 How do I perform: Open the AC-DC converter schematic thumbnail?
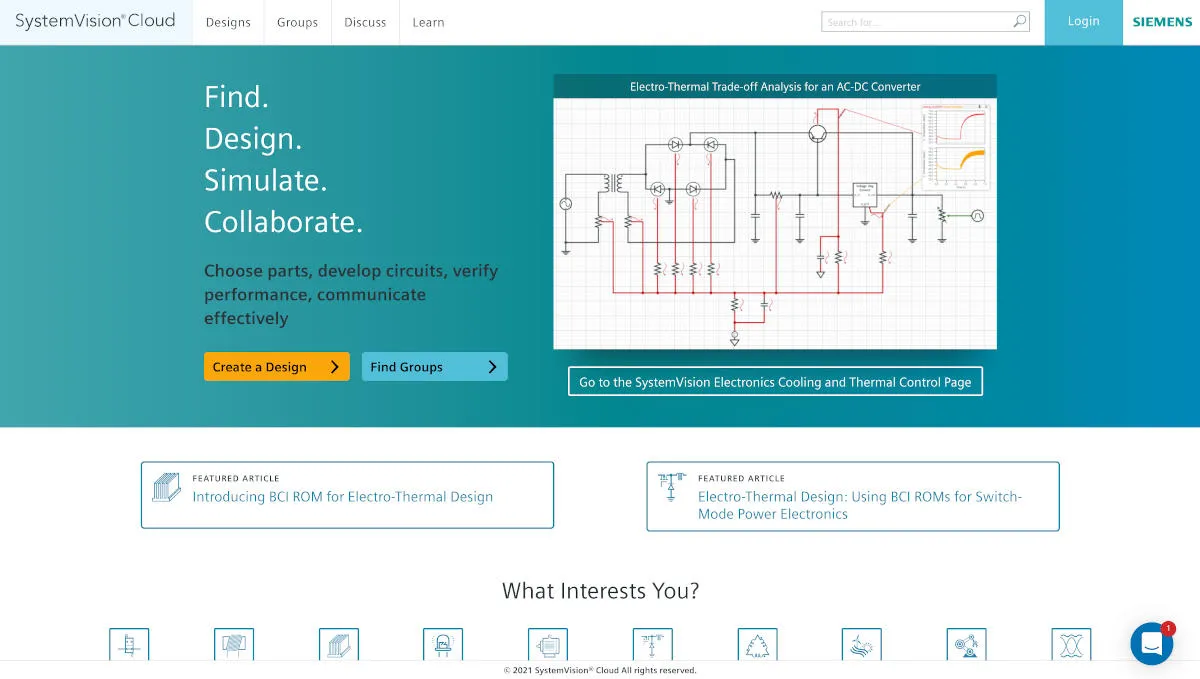pos(775,223)
